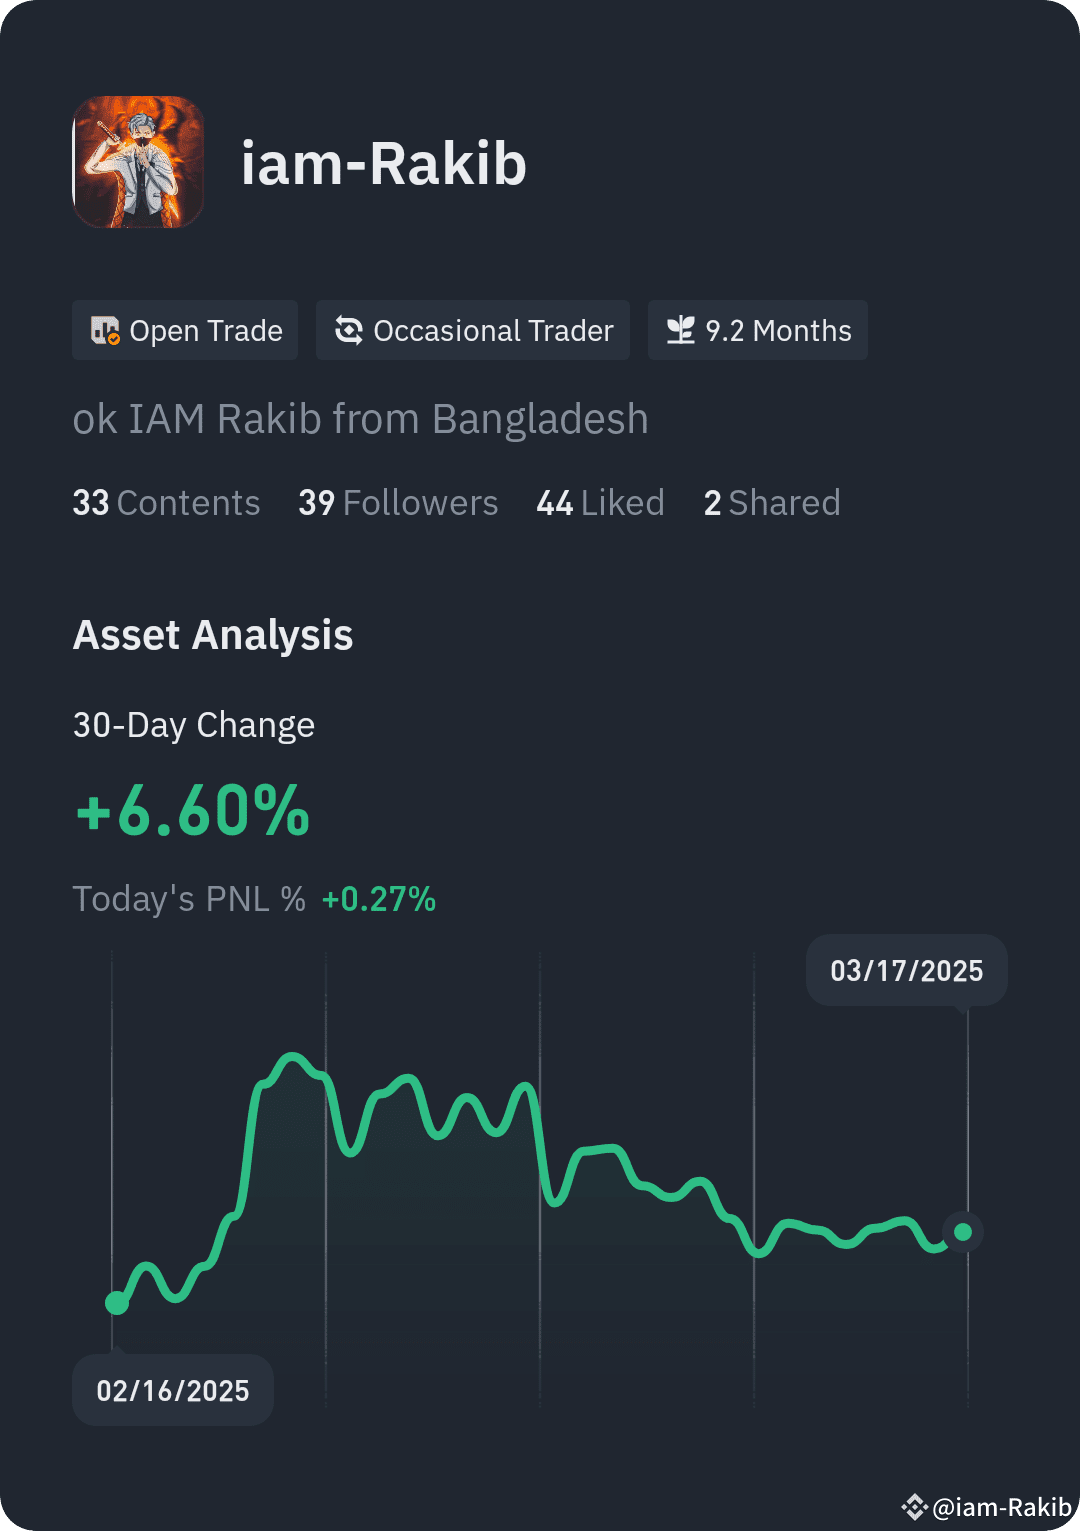Click the Occasional Trader cycle icon

(x=348, y=330)
